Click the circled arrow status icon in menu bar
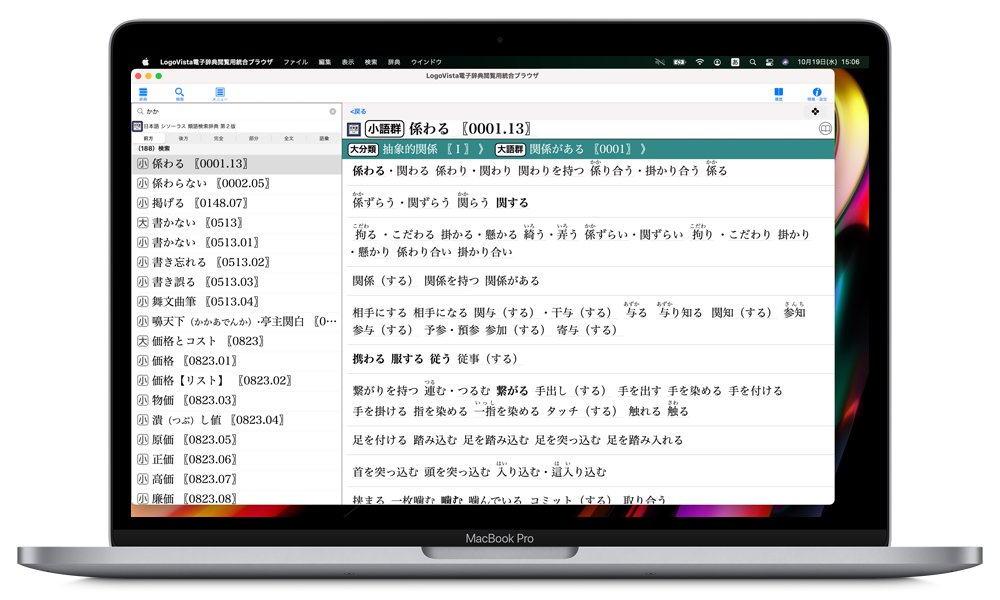 [717, 62]
